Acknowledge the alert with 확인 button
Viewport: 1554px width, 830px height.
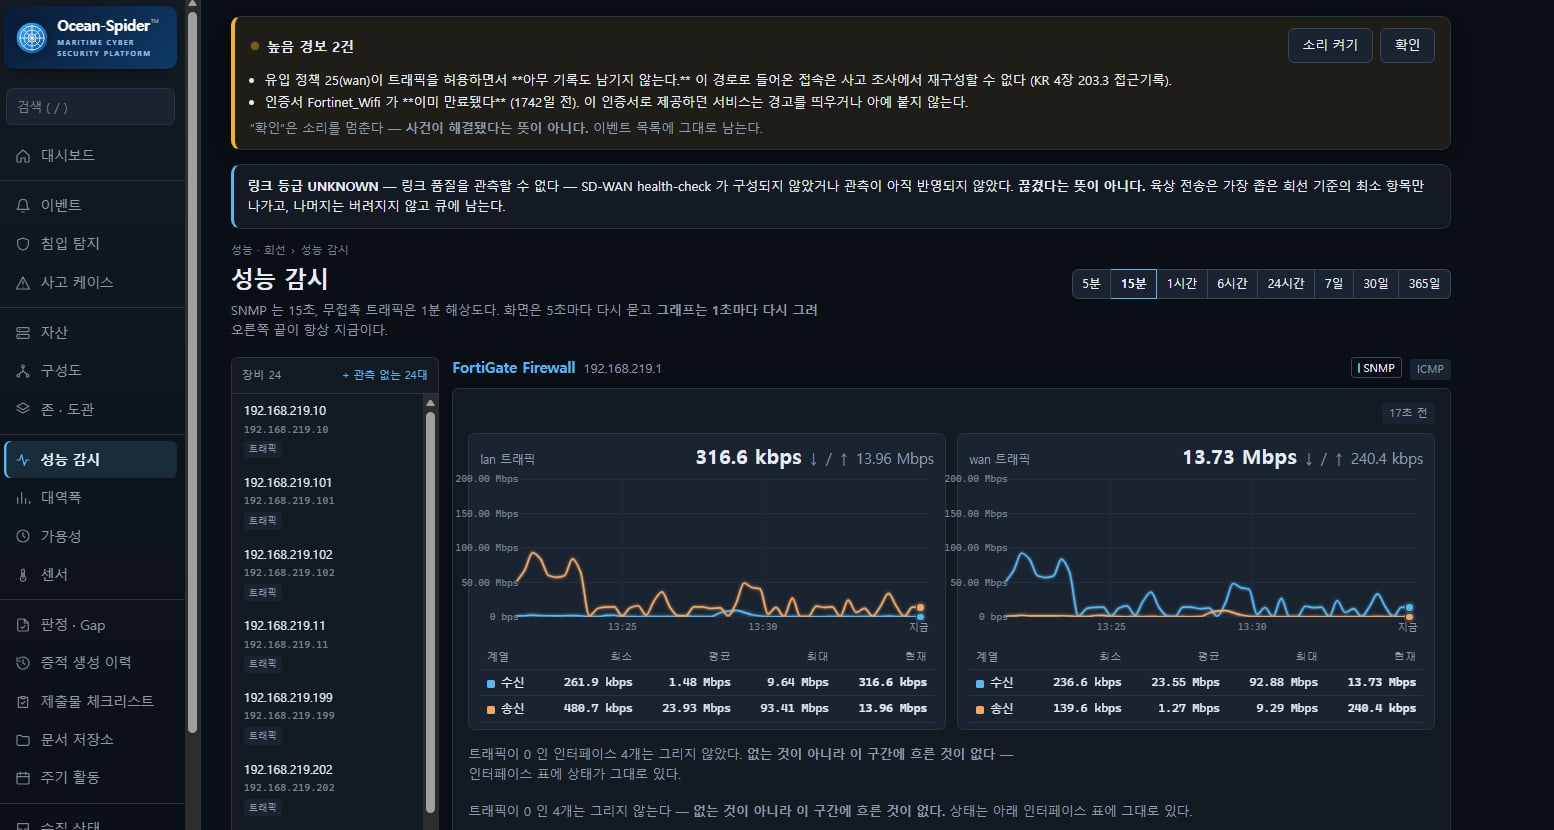coord(1407,45)
